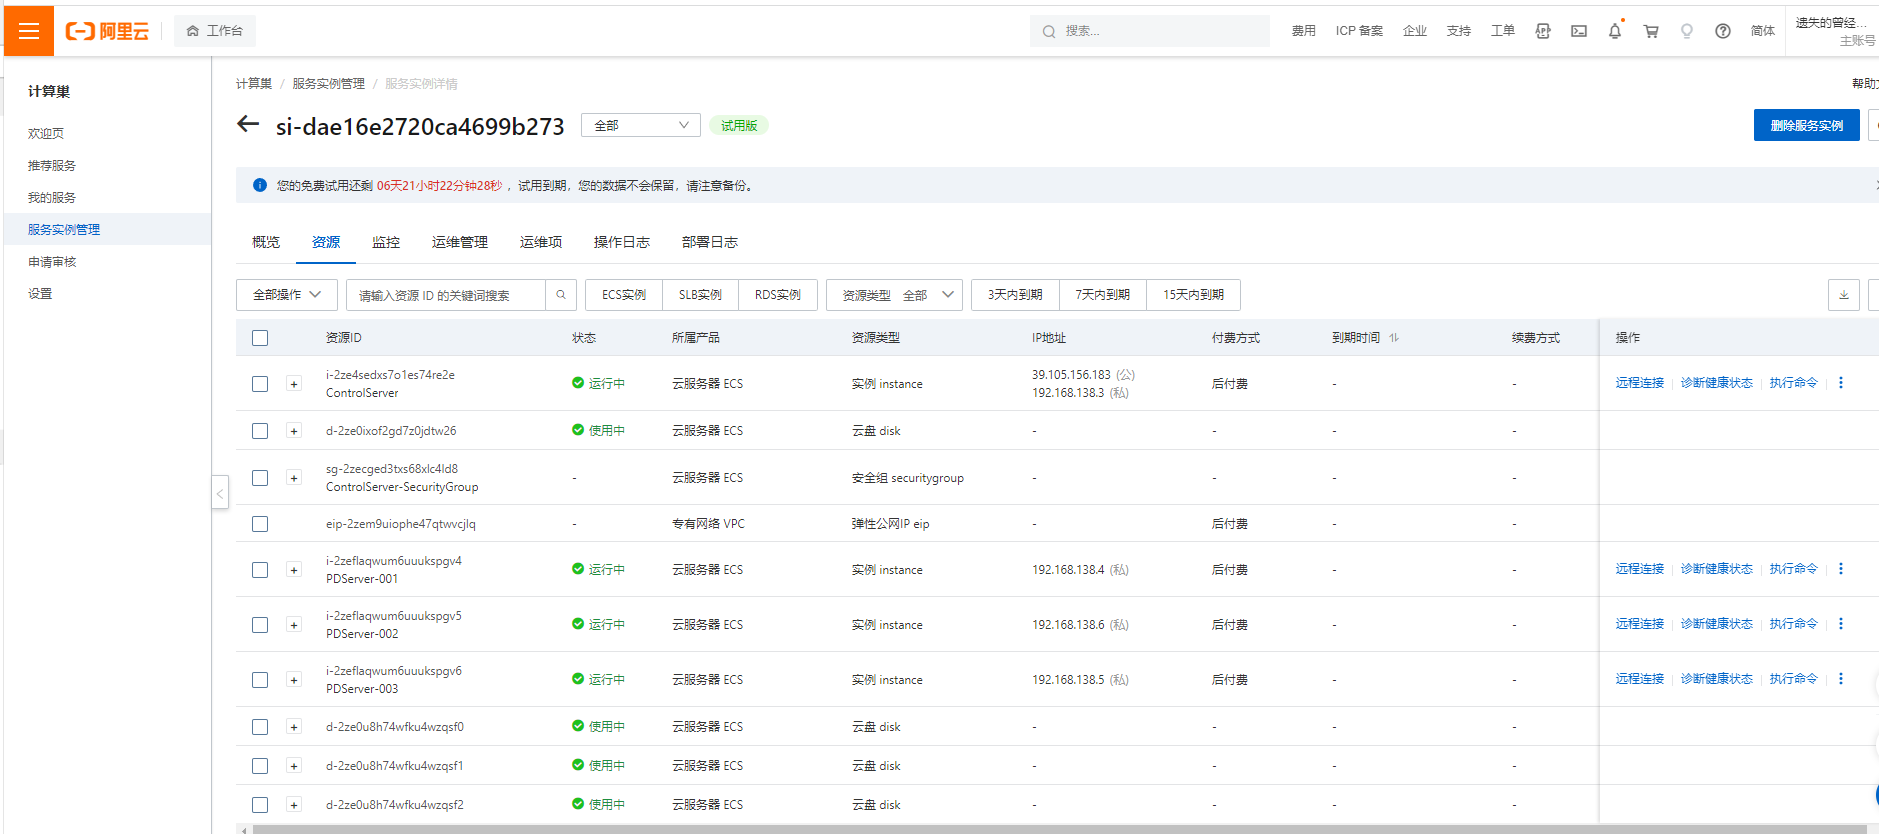This screenshot has width=1879, height=834.
Task: Switch to the 操作日志 tab
Action: [622, 242]
